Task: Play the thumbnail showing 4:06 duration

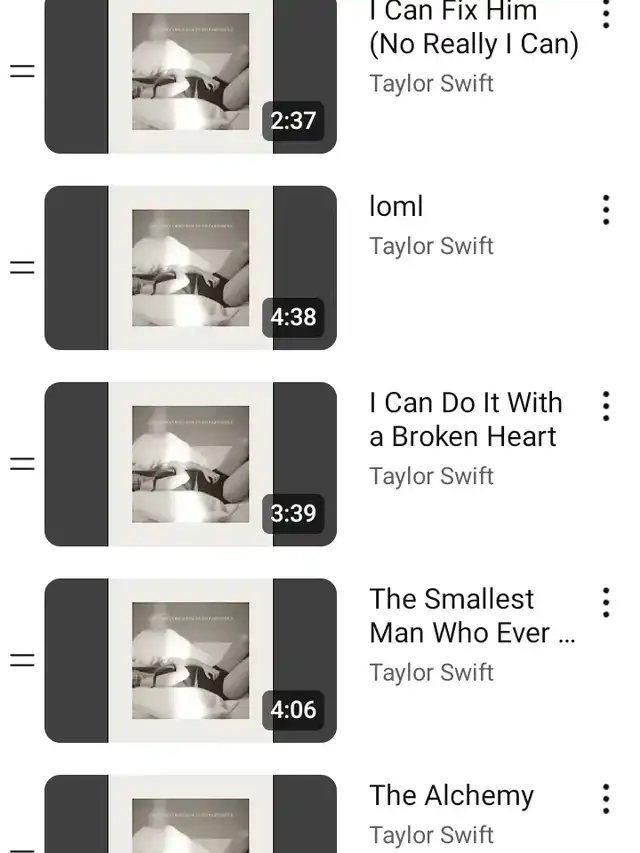Action: click(x=190, y=660)
